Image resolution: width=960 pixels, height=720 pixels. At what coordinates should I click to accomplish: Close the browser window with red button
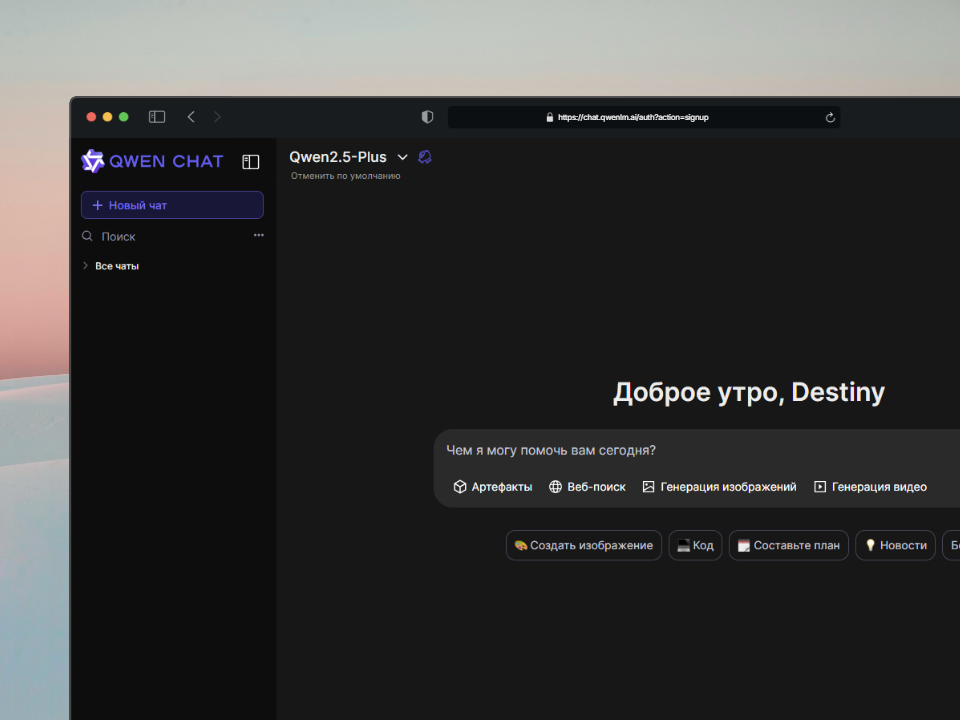91,116
